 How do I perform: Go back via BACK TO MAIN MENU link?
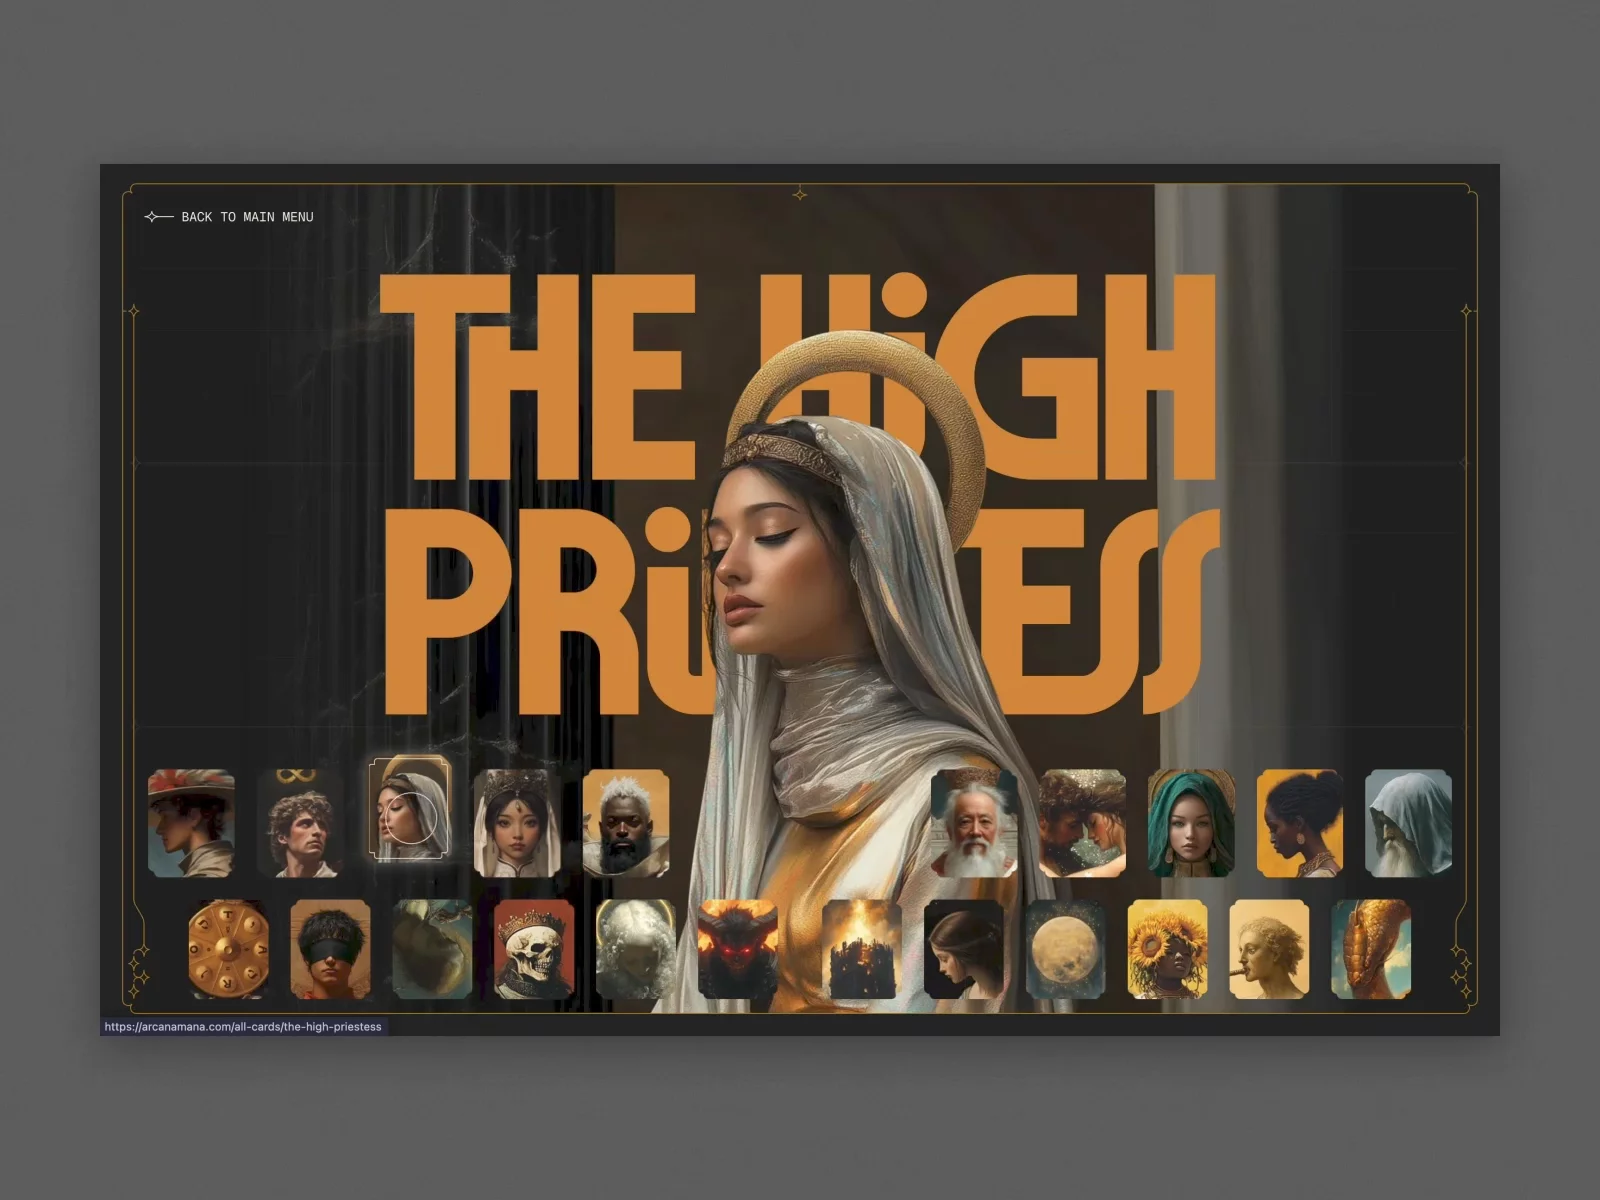247,217
